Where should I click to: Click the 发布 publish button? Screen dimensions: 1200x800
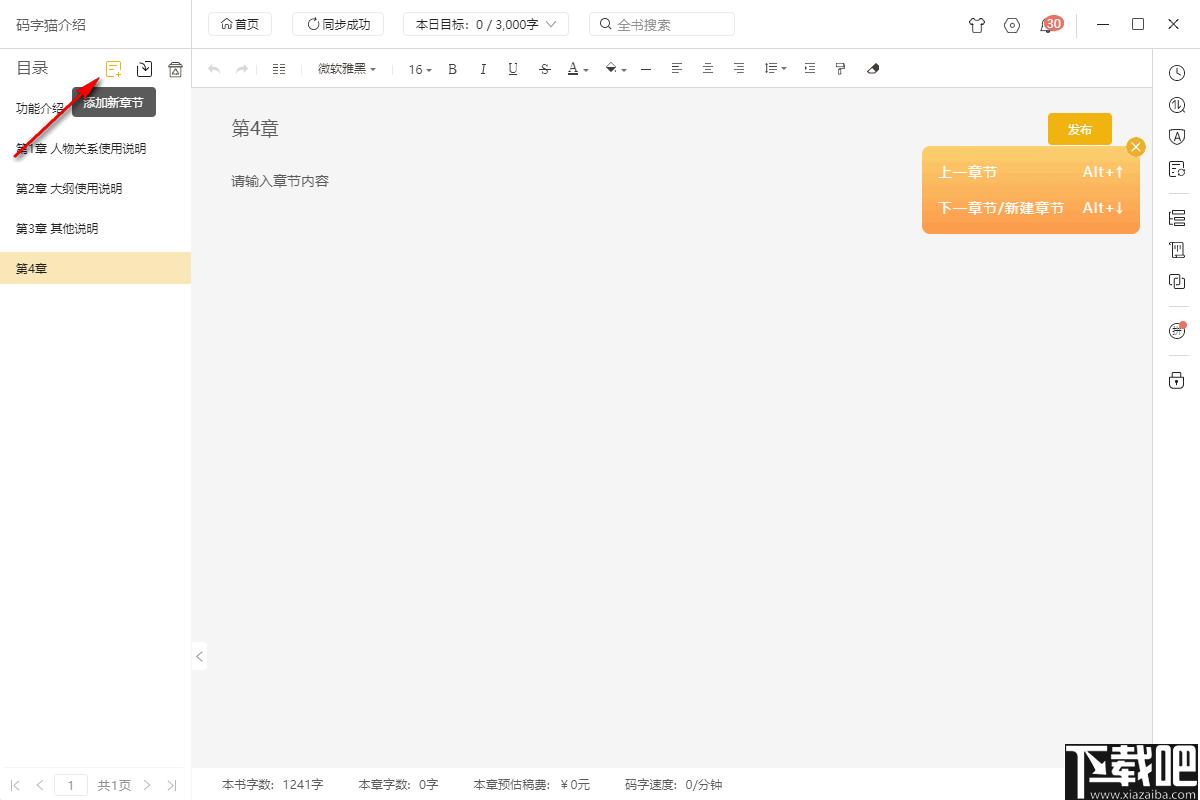(x=1080, y=129)
